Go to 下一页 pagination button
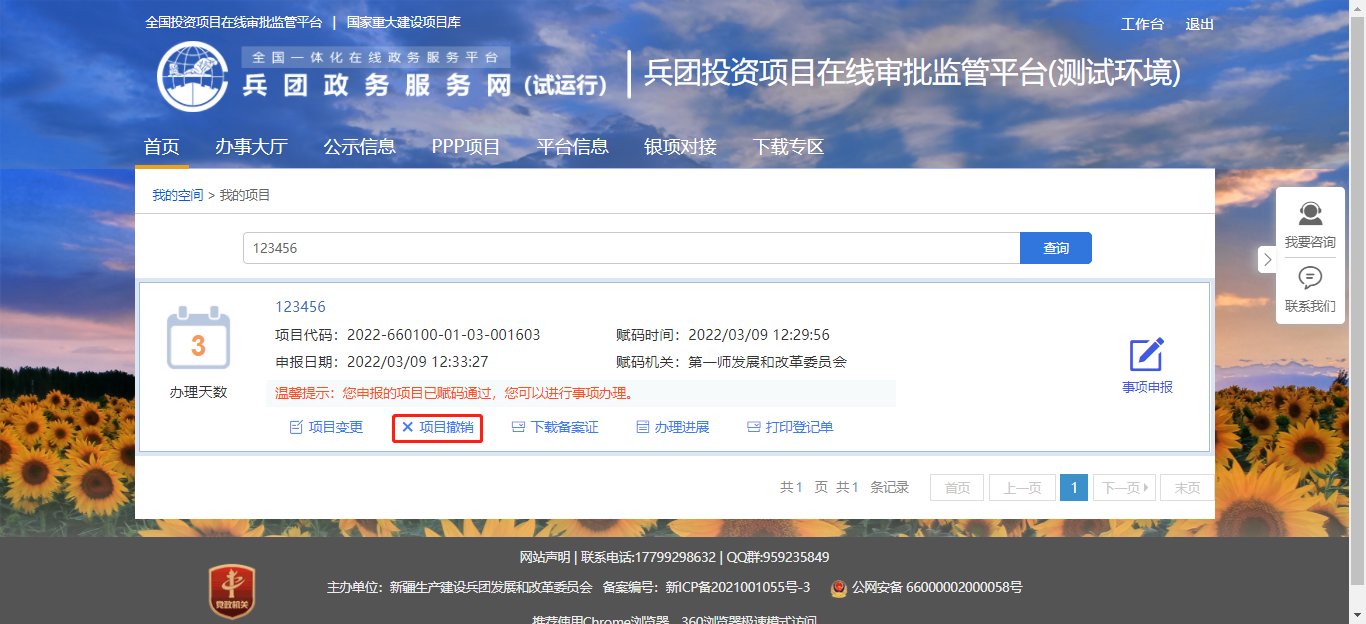The image size is (1366, 624). coord(1124,488)
